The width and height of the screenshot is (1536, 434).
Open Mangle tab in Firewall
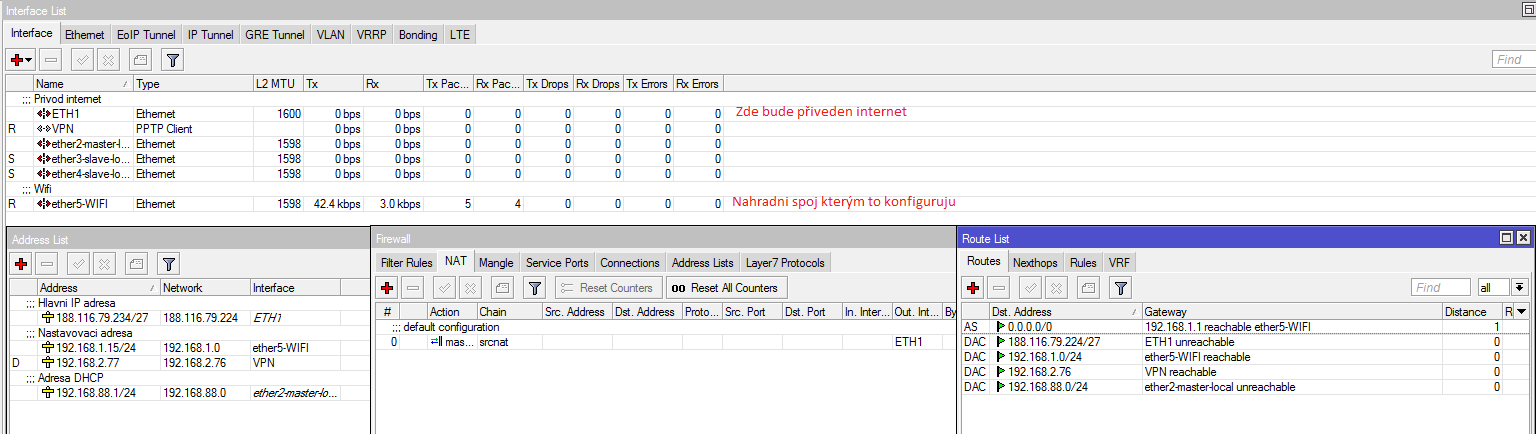tap(496, 263)
